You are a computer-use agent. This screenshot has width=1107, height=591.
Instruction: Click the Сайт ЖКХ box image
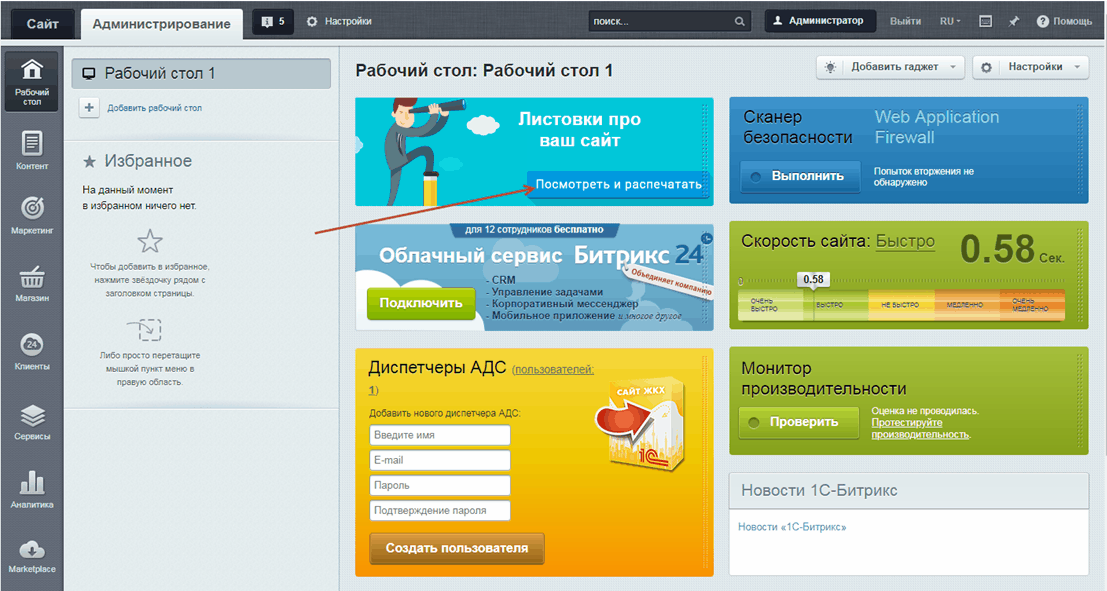tap(640, 424)
